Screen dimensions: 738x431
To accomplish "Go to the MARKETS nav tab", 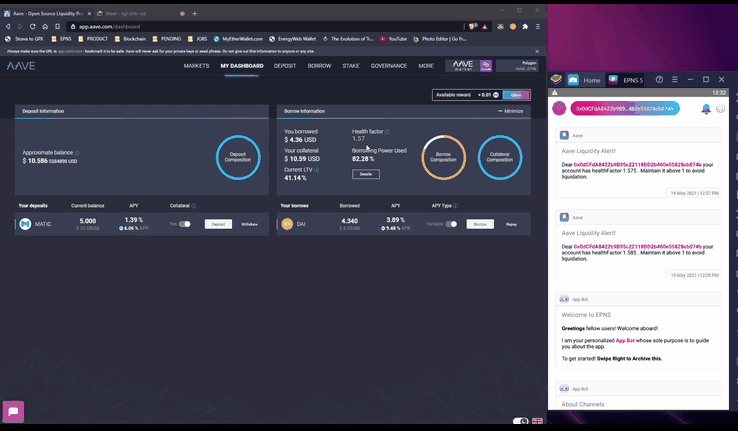I will point(197,66).
